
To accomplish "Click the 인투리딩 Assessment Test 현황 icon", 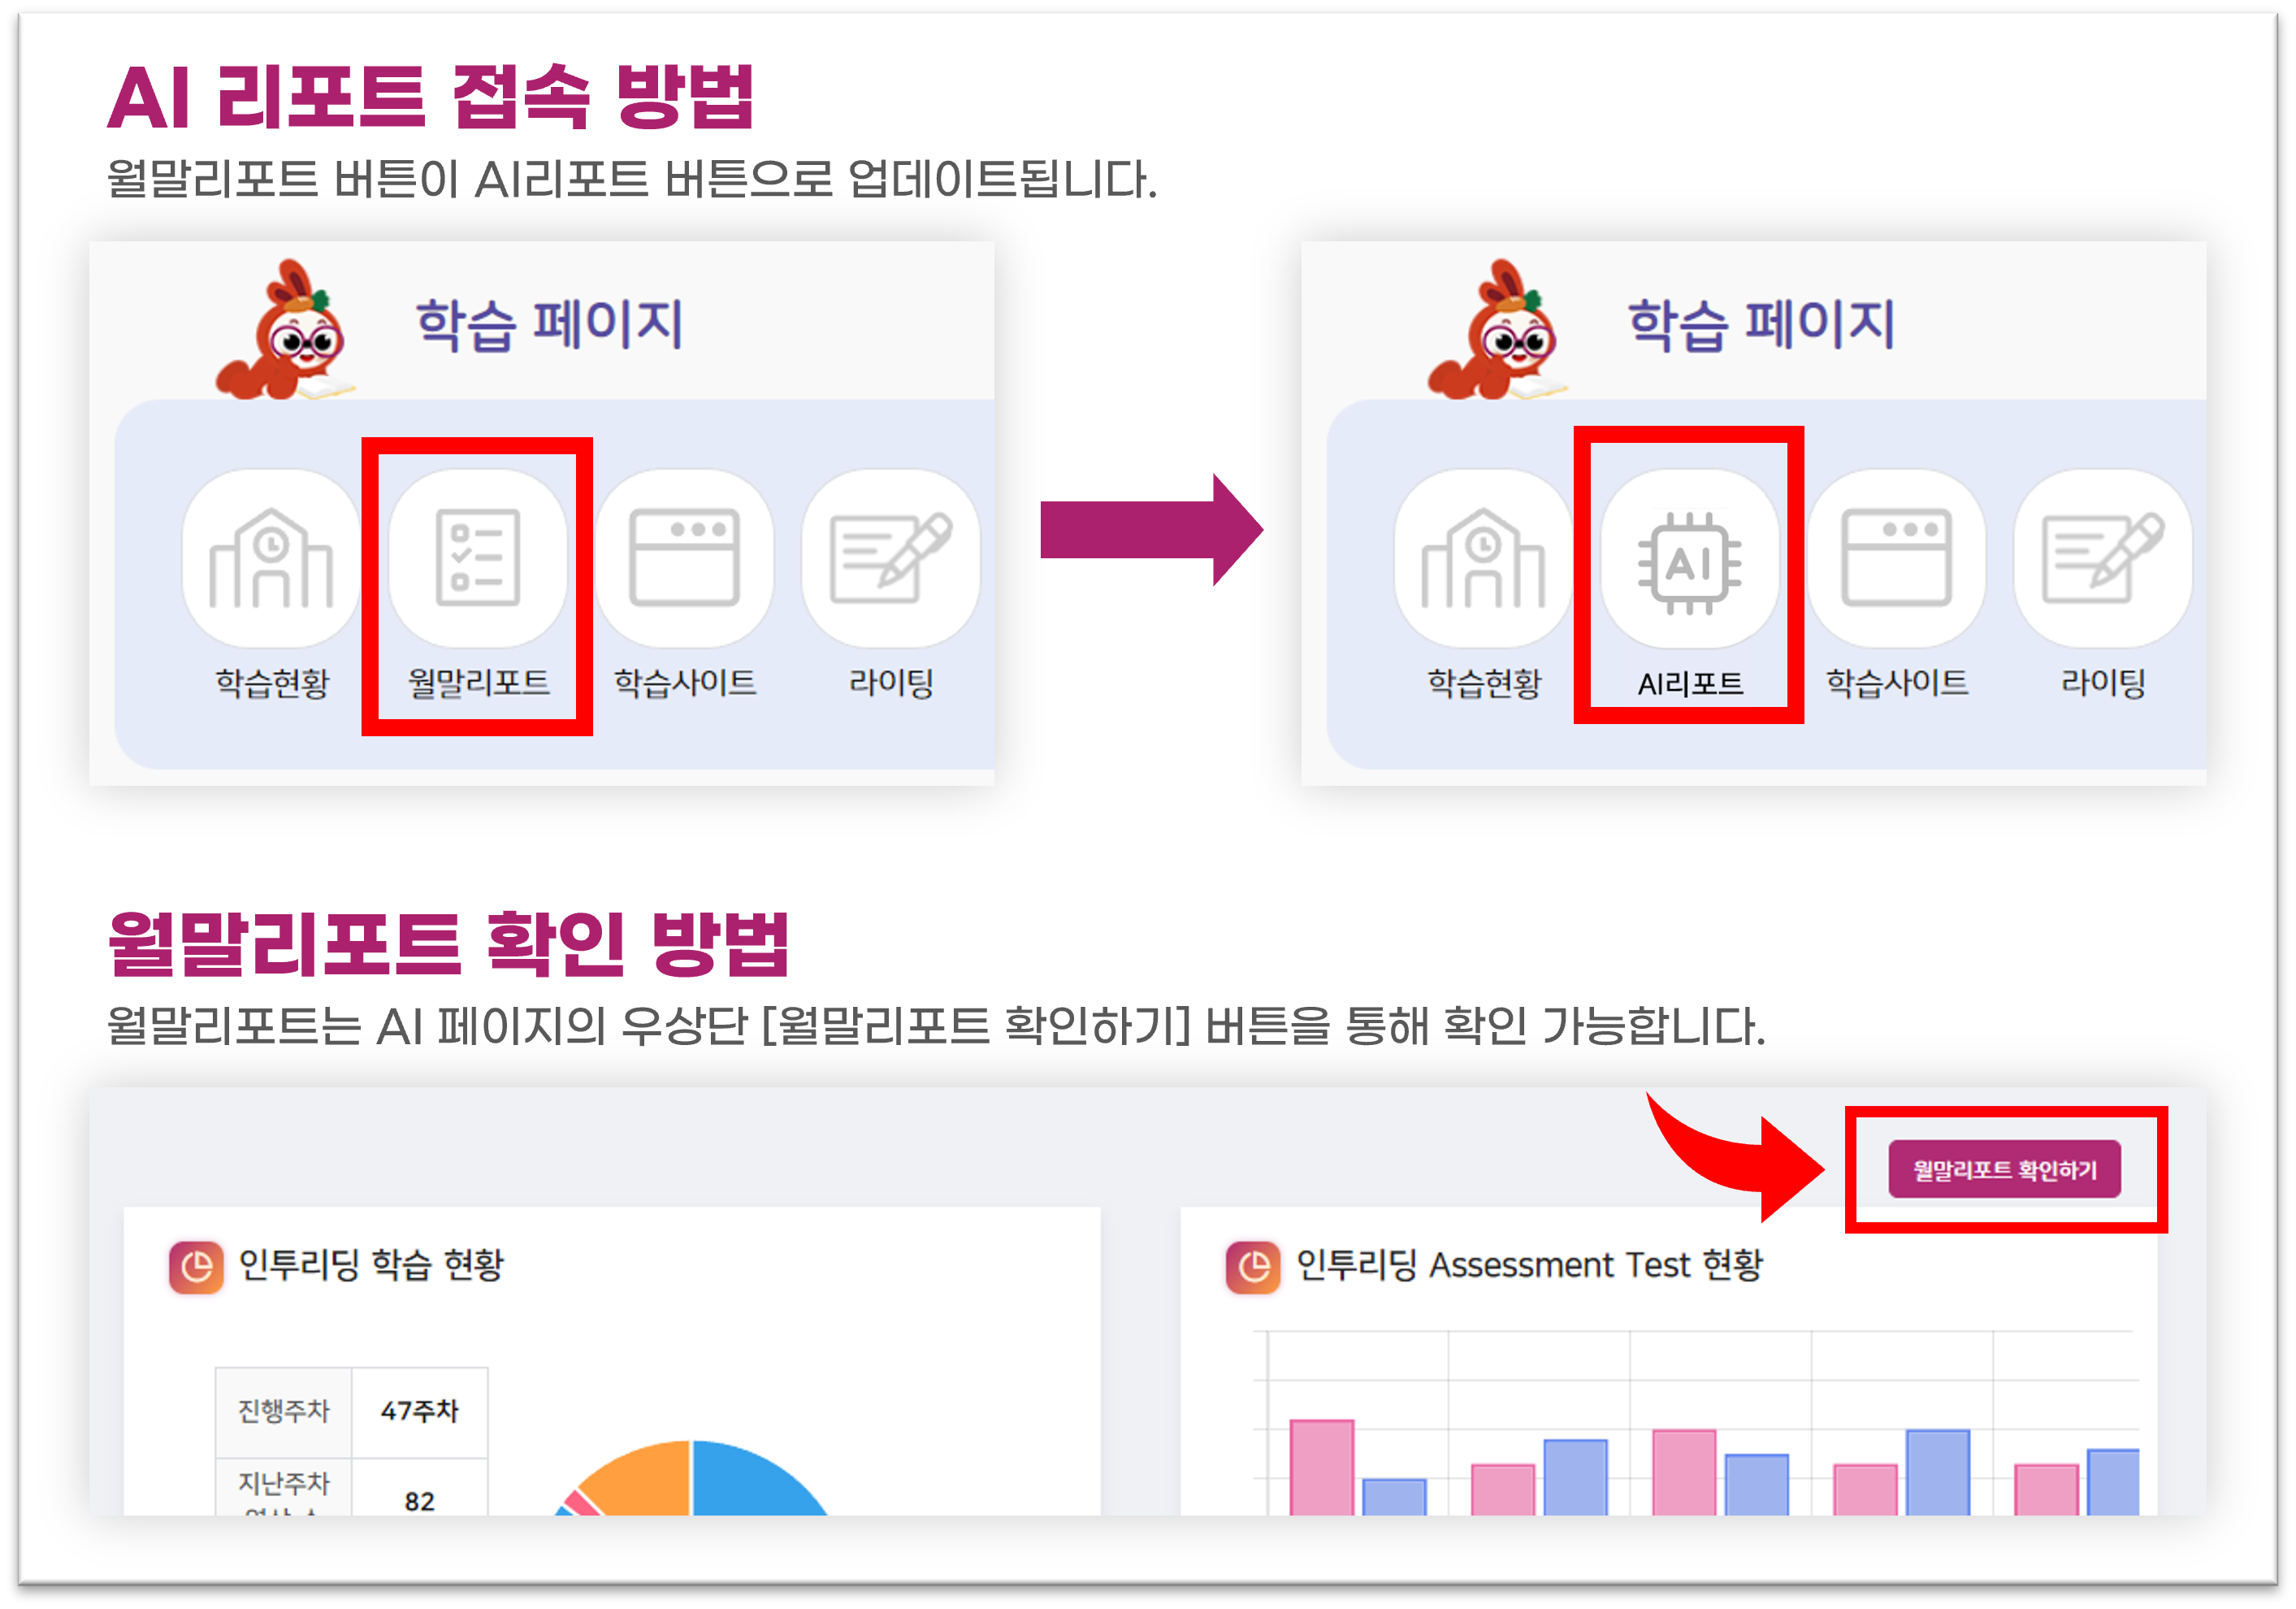I will tap(1253, 1267).
